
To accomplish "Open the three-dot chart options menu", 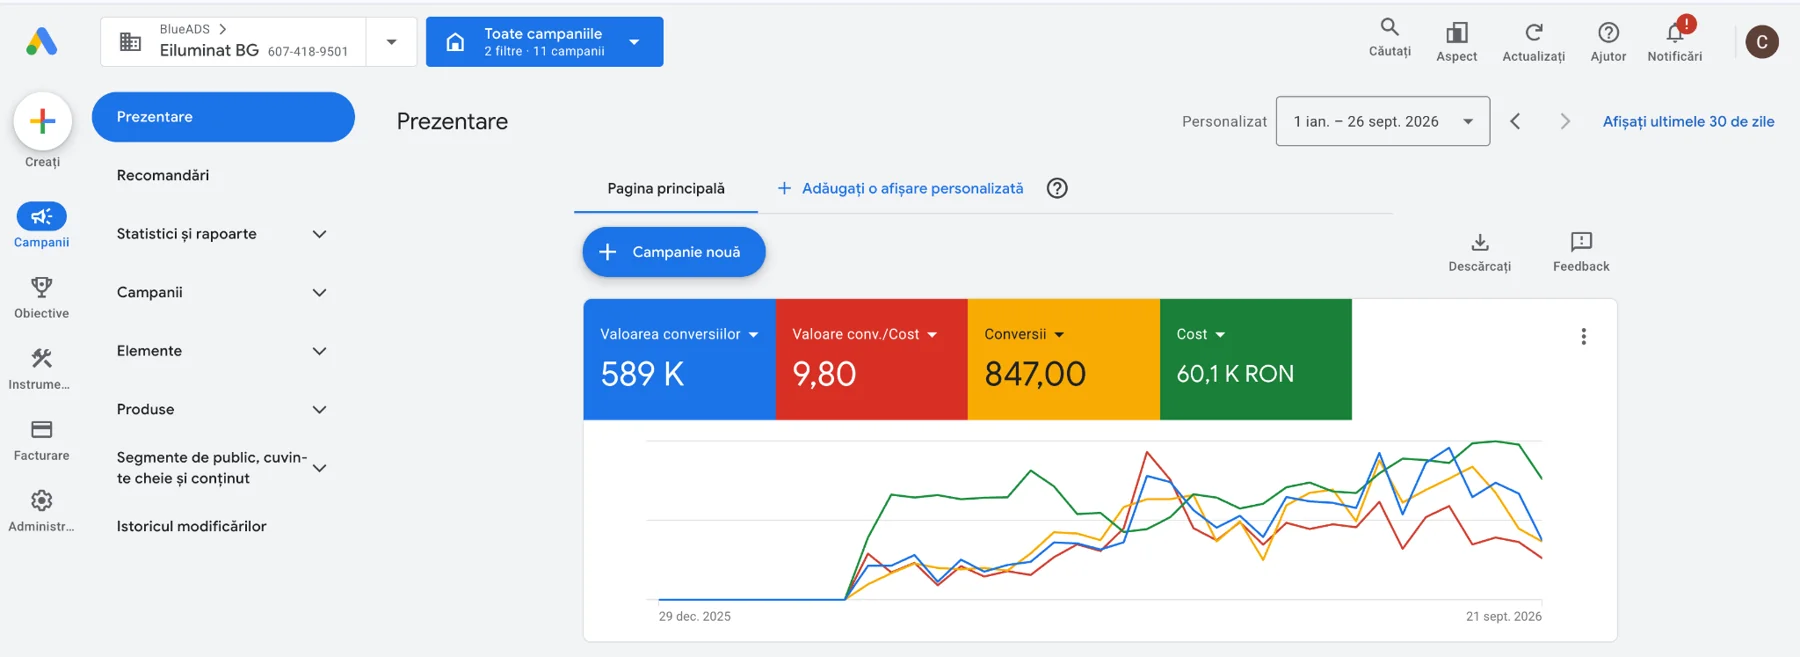I will (x=1583, y=337).
